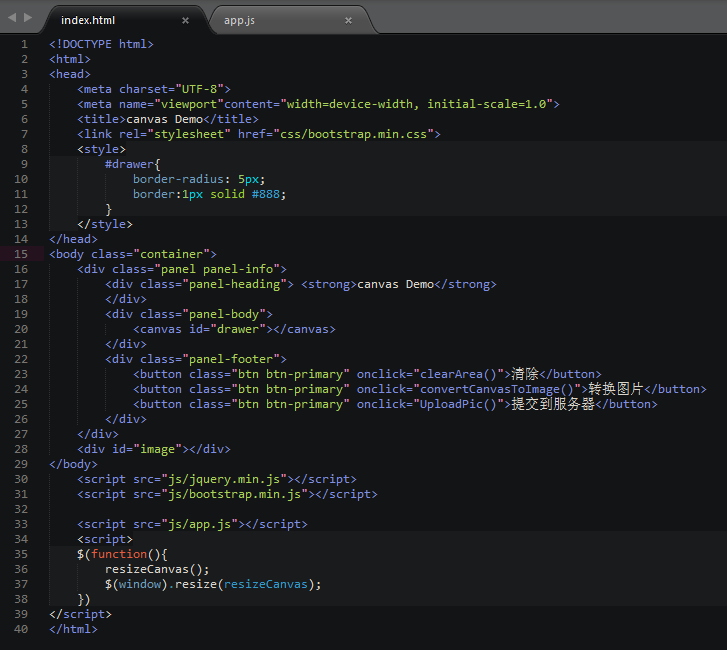Switch to the index.html tab
The height and width of the screenshot is (650, 727).
pos(88,20)
